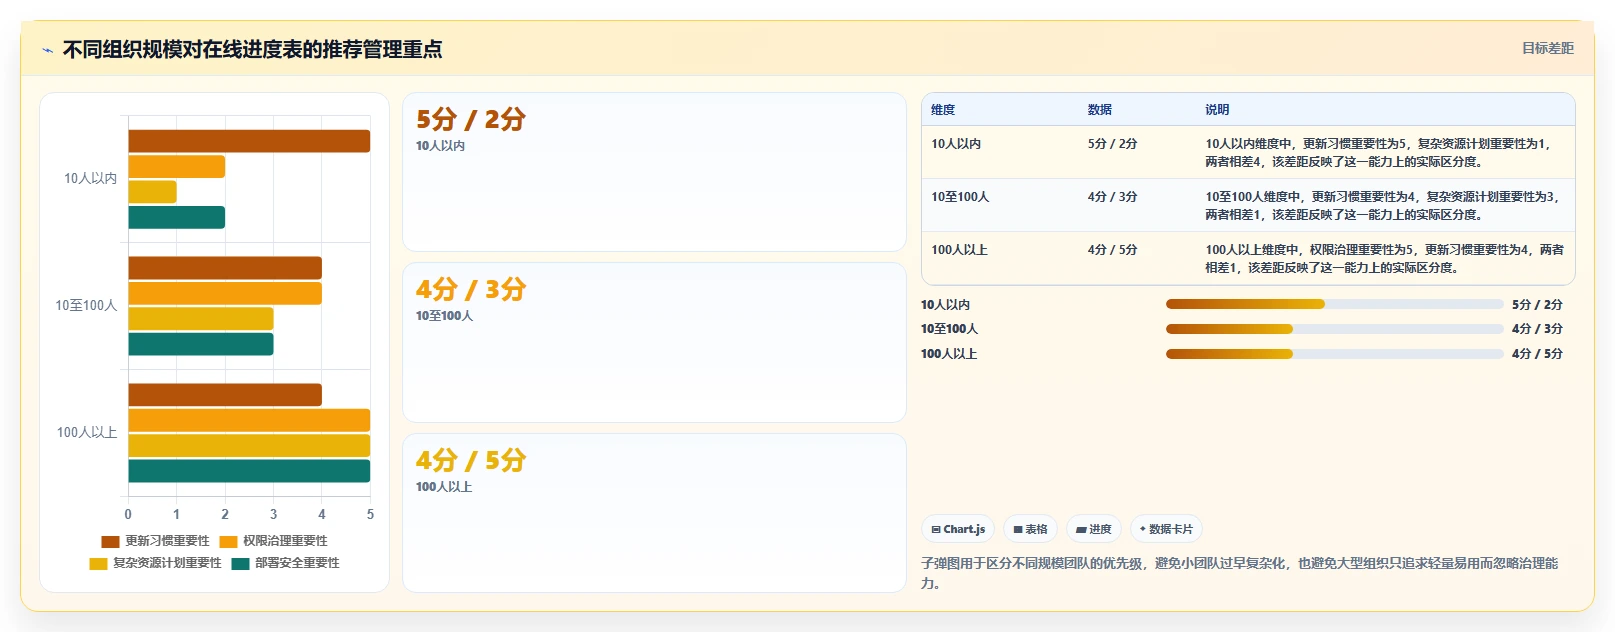
Task: Click the 10人以内 chart axis label
Action: [x=90, y=179]
